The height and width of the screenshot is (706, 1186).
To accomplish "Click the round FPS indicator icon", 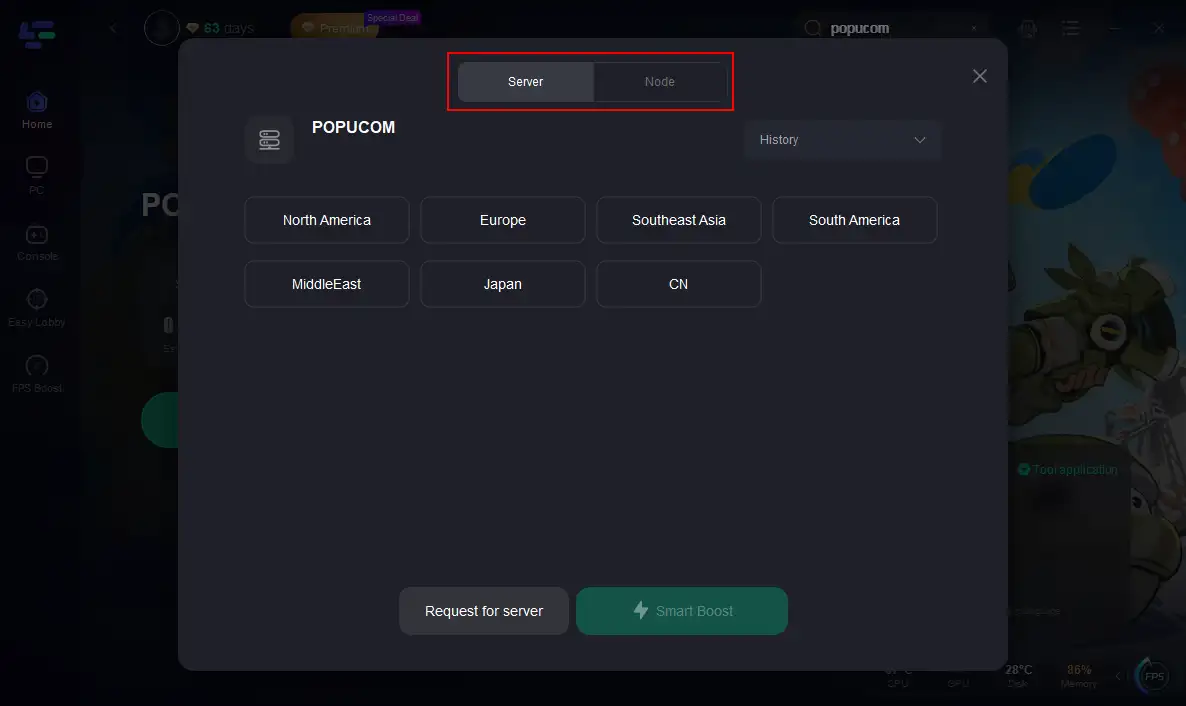I will pyautogui.click(x=1154, y=677).
